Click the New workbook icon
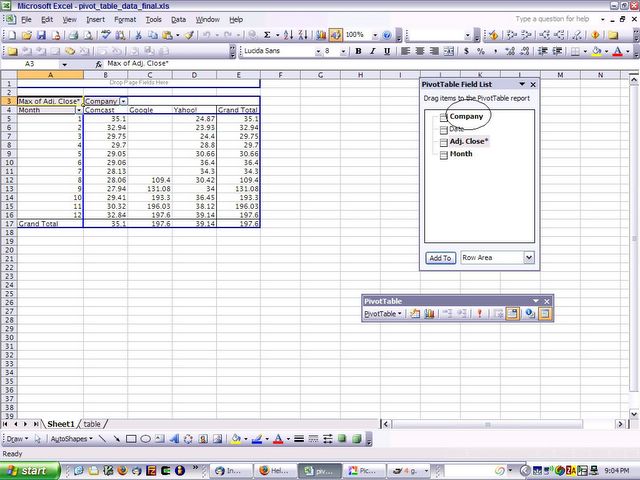The height and width of the screenshot is (480, 640). click(x=12, y=36)
